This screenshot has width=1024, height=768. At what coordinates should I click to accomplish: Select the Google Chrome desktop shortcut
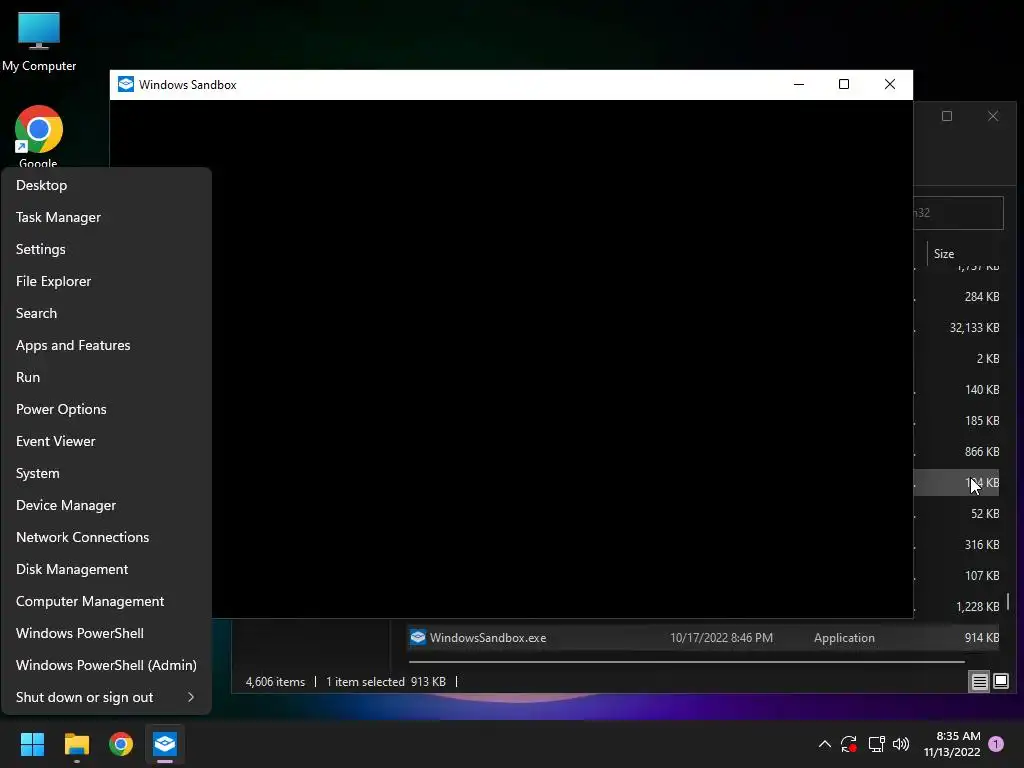click(x=39, y=136)
